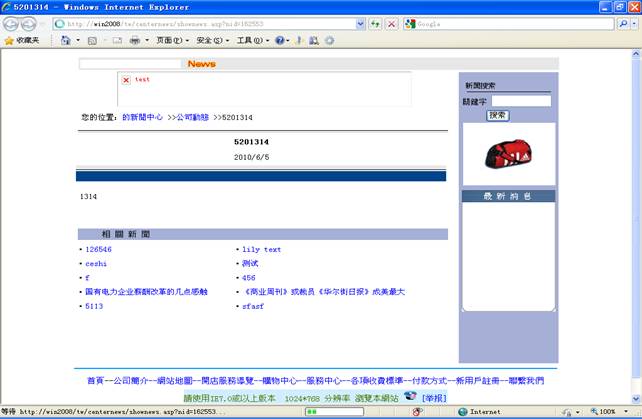Click the Stop loading X icon

[391, 22]
